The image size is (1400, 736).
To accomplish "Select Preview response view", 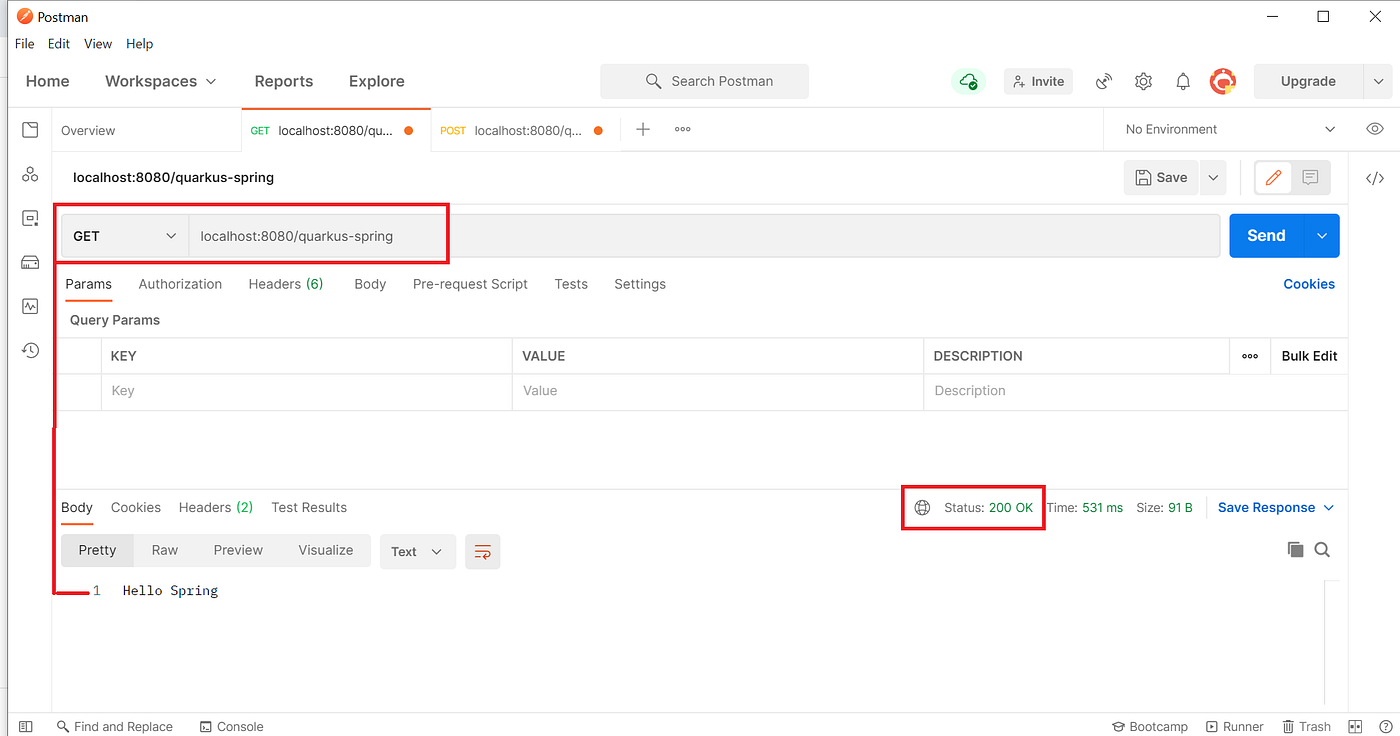I will tap(238, 550).
